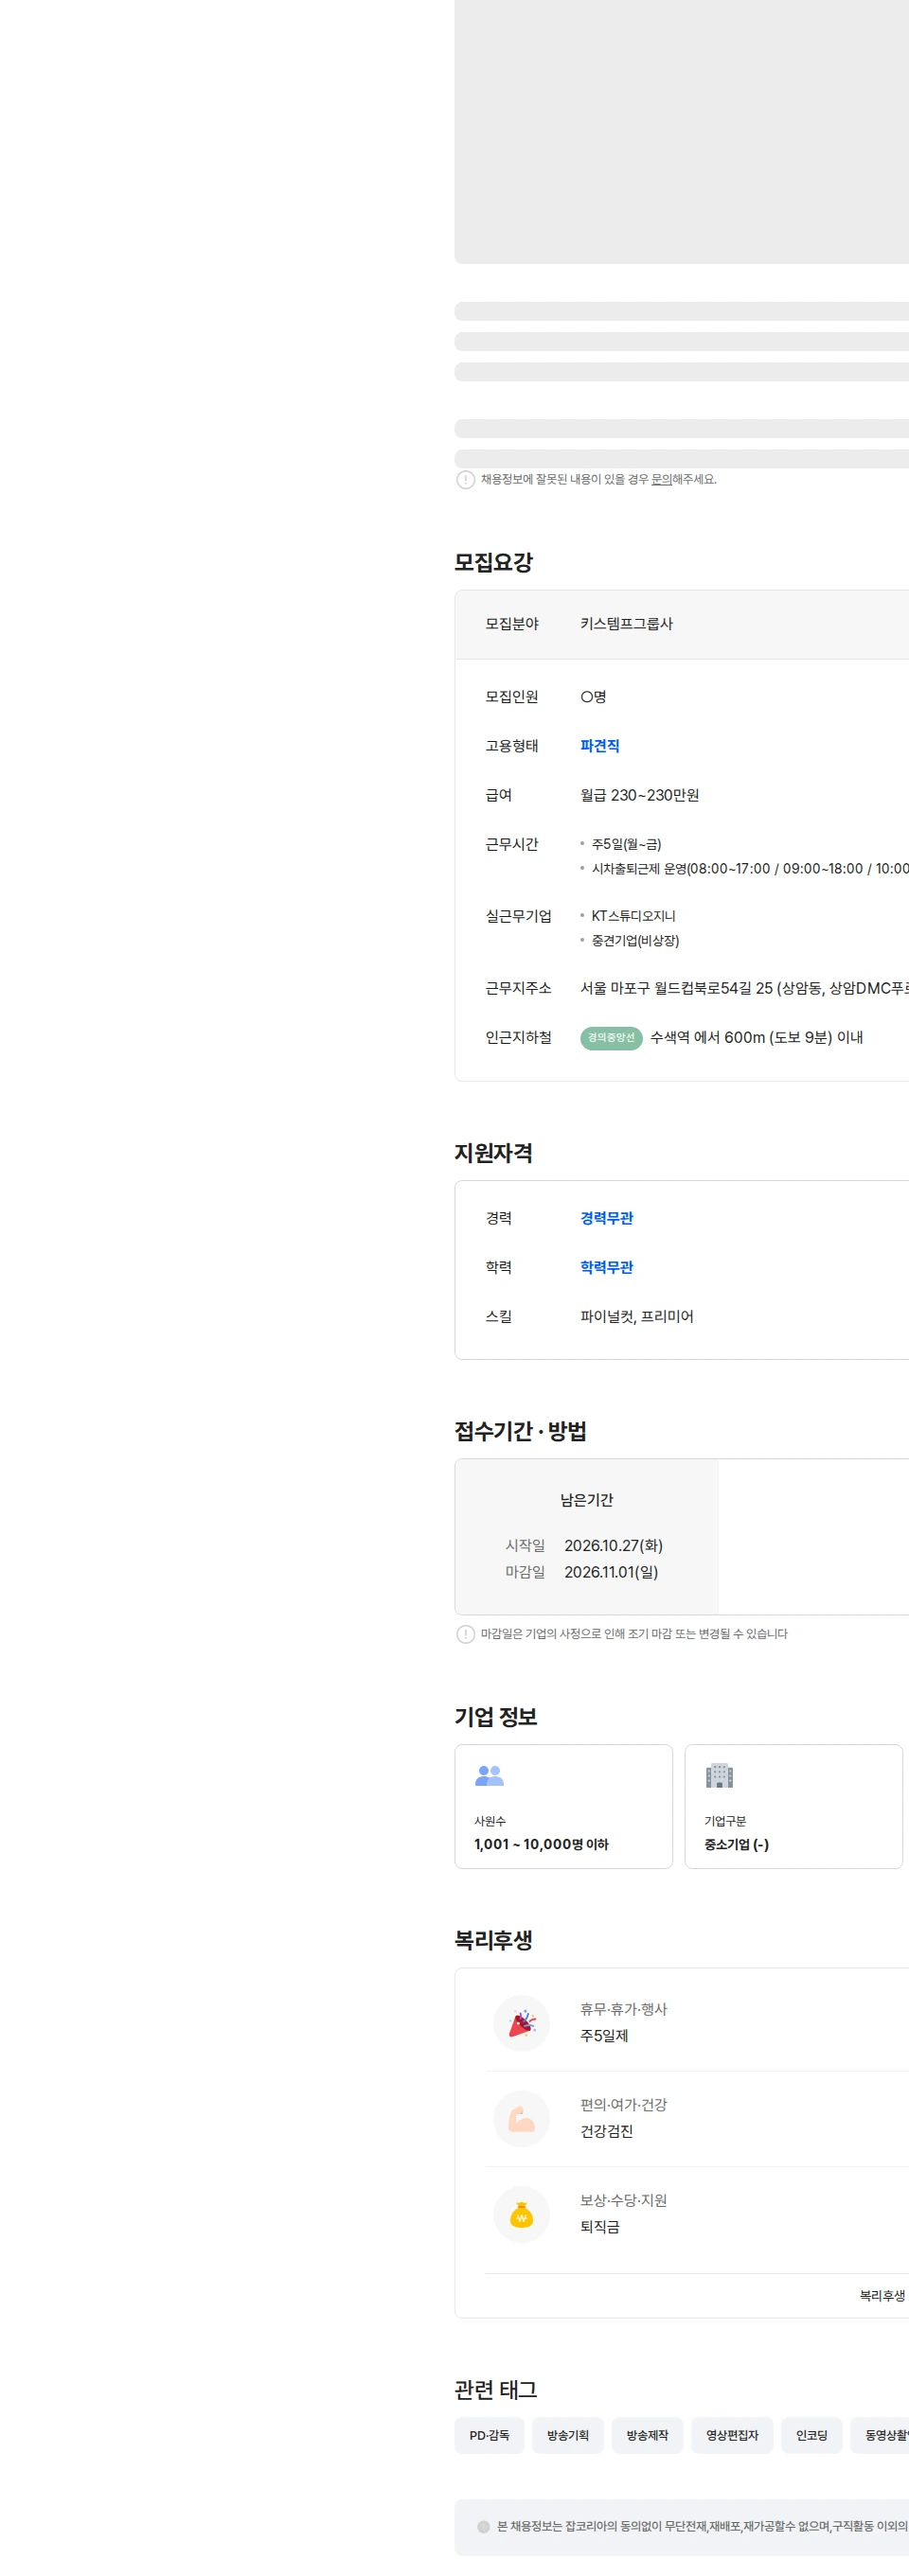Click the 사원수 people icon
Viewport: 909px width, 2576px height.
pos(489,1775)
